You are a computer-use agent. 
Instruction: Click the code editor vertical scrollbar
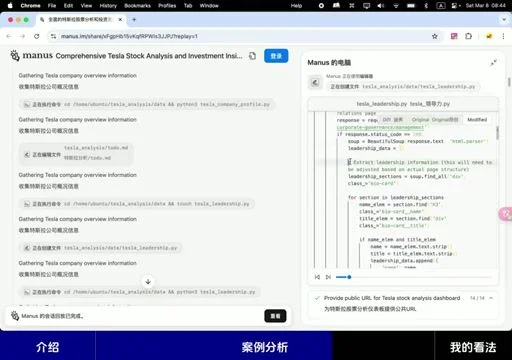pyautogui.click(x=497, y=133)
